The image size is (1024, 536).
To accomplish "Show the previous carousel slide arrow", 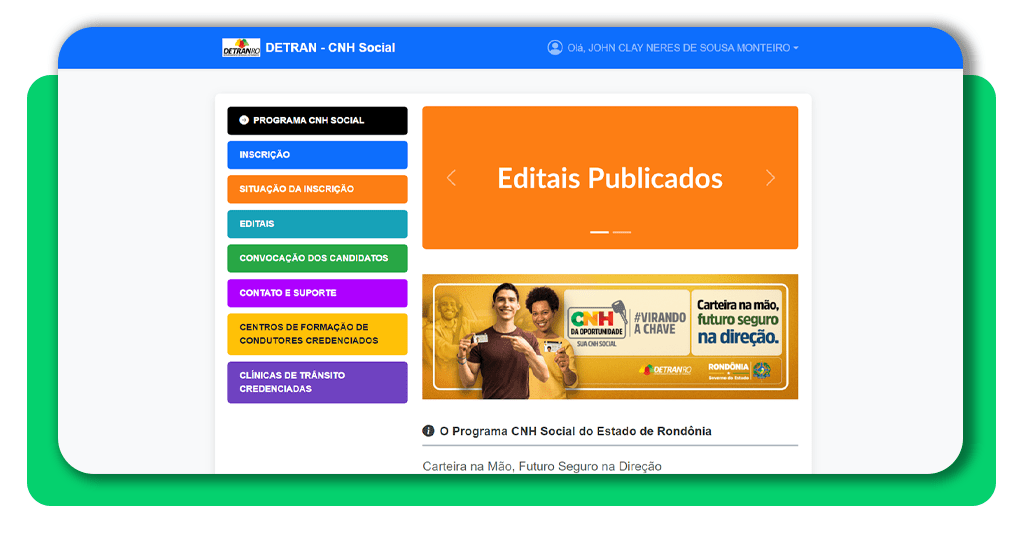I will pyautogui.click(x=451, y=178).
